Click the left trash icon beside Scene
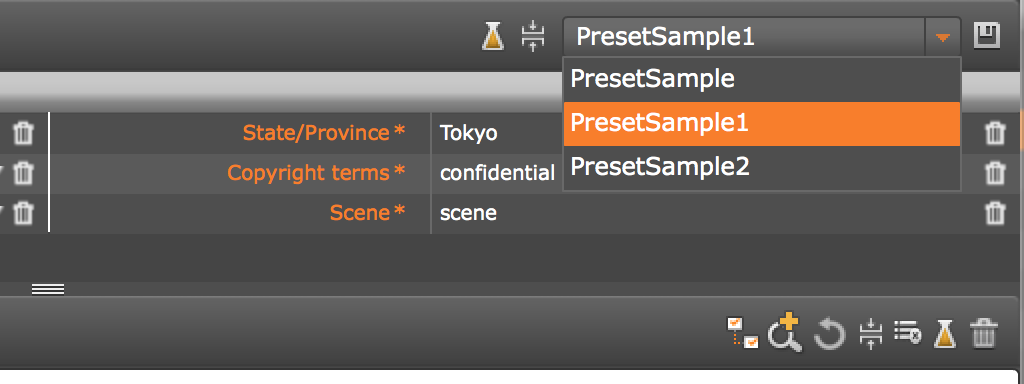This screenshot has height=384, width=1024. [x=23, y=213]
